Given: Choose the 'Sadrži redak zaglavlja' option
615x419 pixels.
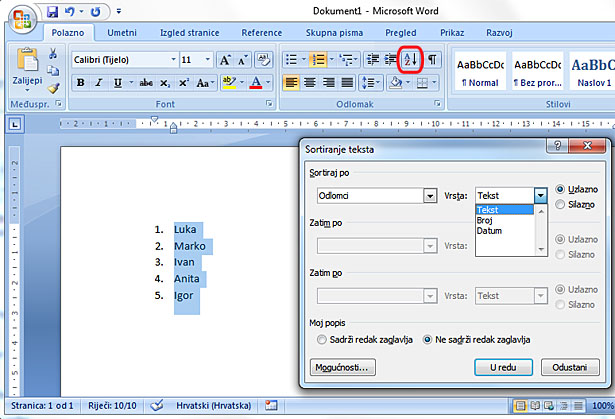Looking at the screenshot, I should [x=322, y=340].
